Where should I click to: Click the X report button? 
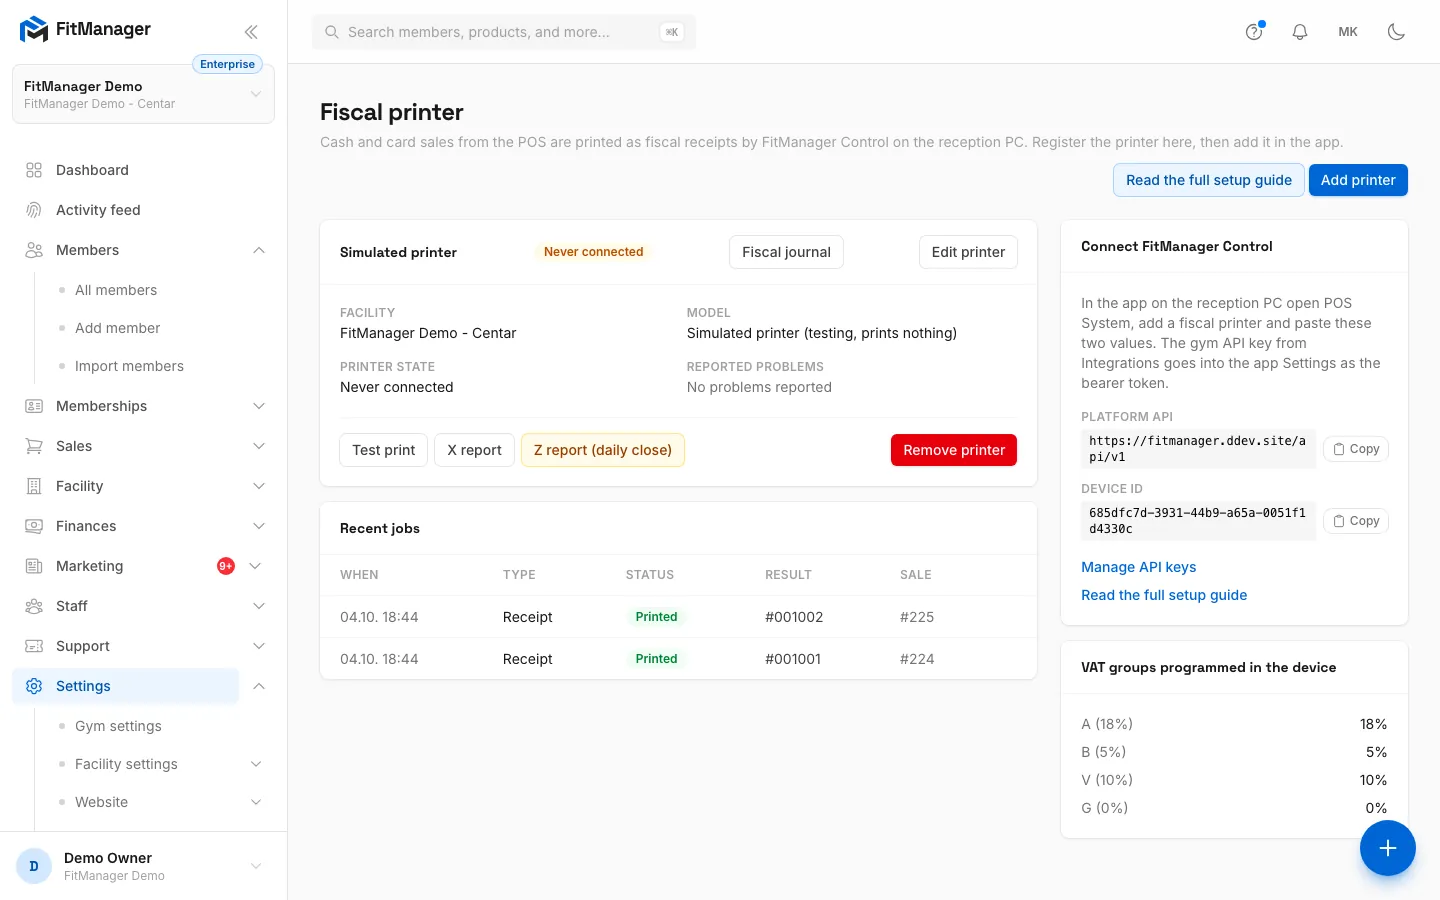tap(474, 450)
